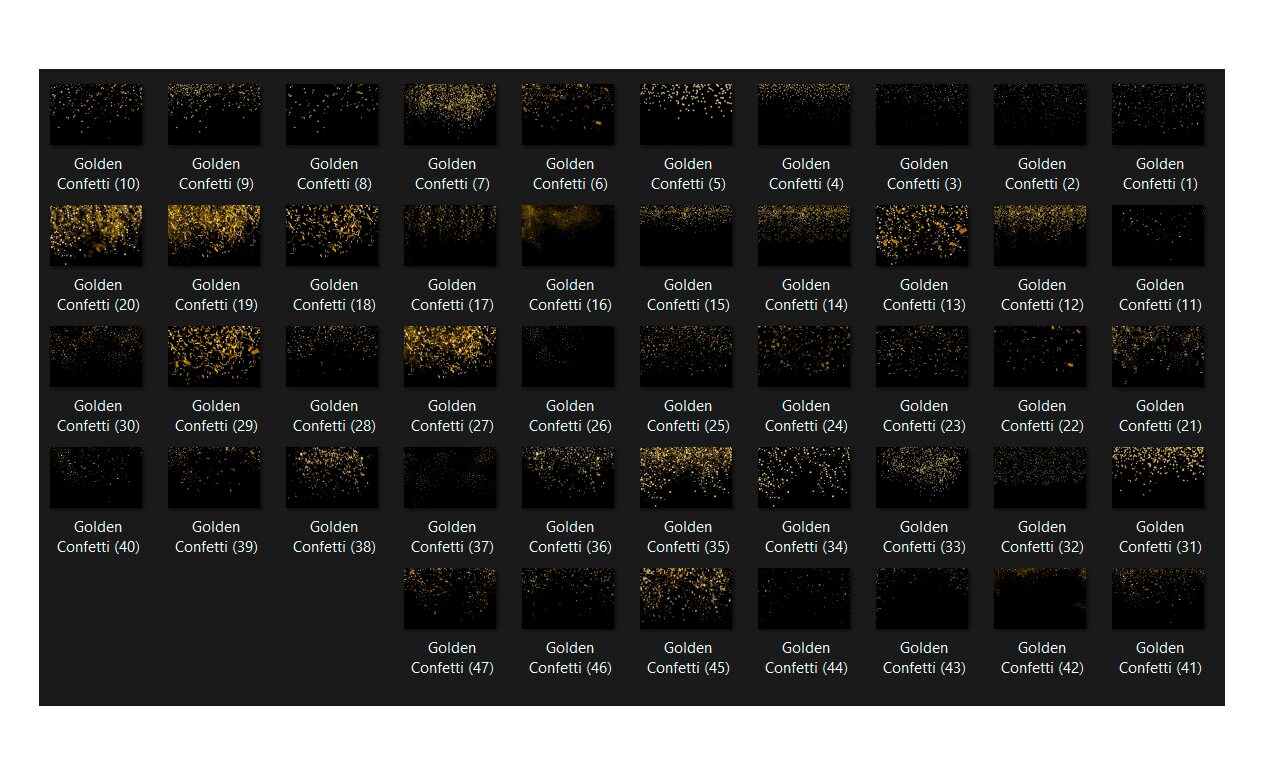Select the Golden Confetti (12) thumbnail
This screenshot has width=1264, height=766.
(x=1040, y=235)
